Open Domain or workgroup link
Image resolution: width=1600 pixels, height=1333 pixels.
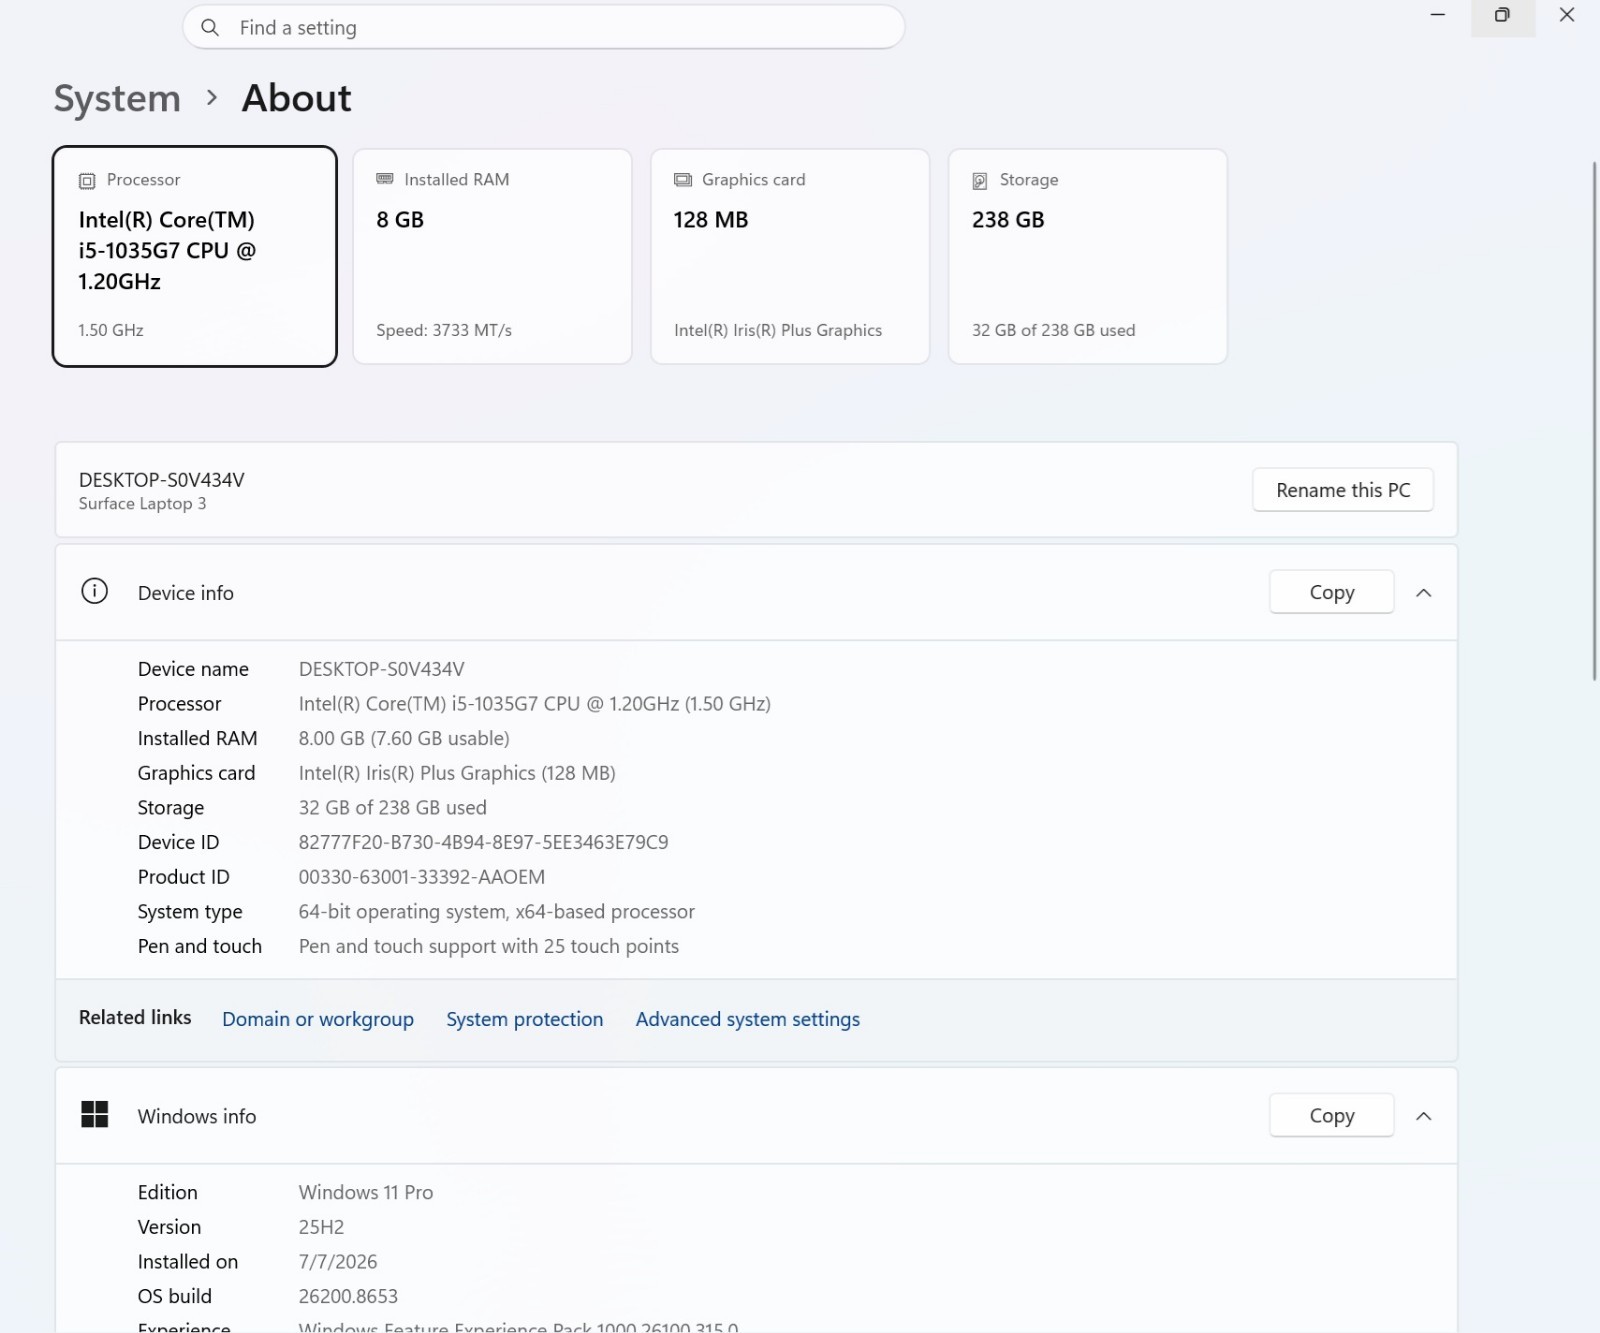(x=318, y=1019)
